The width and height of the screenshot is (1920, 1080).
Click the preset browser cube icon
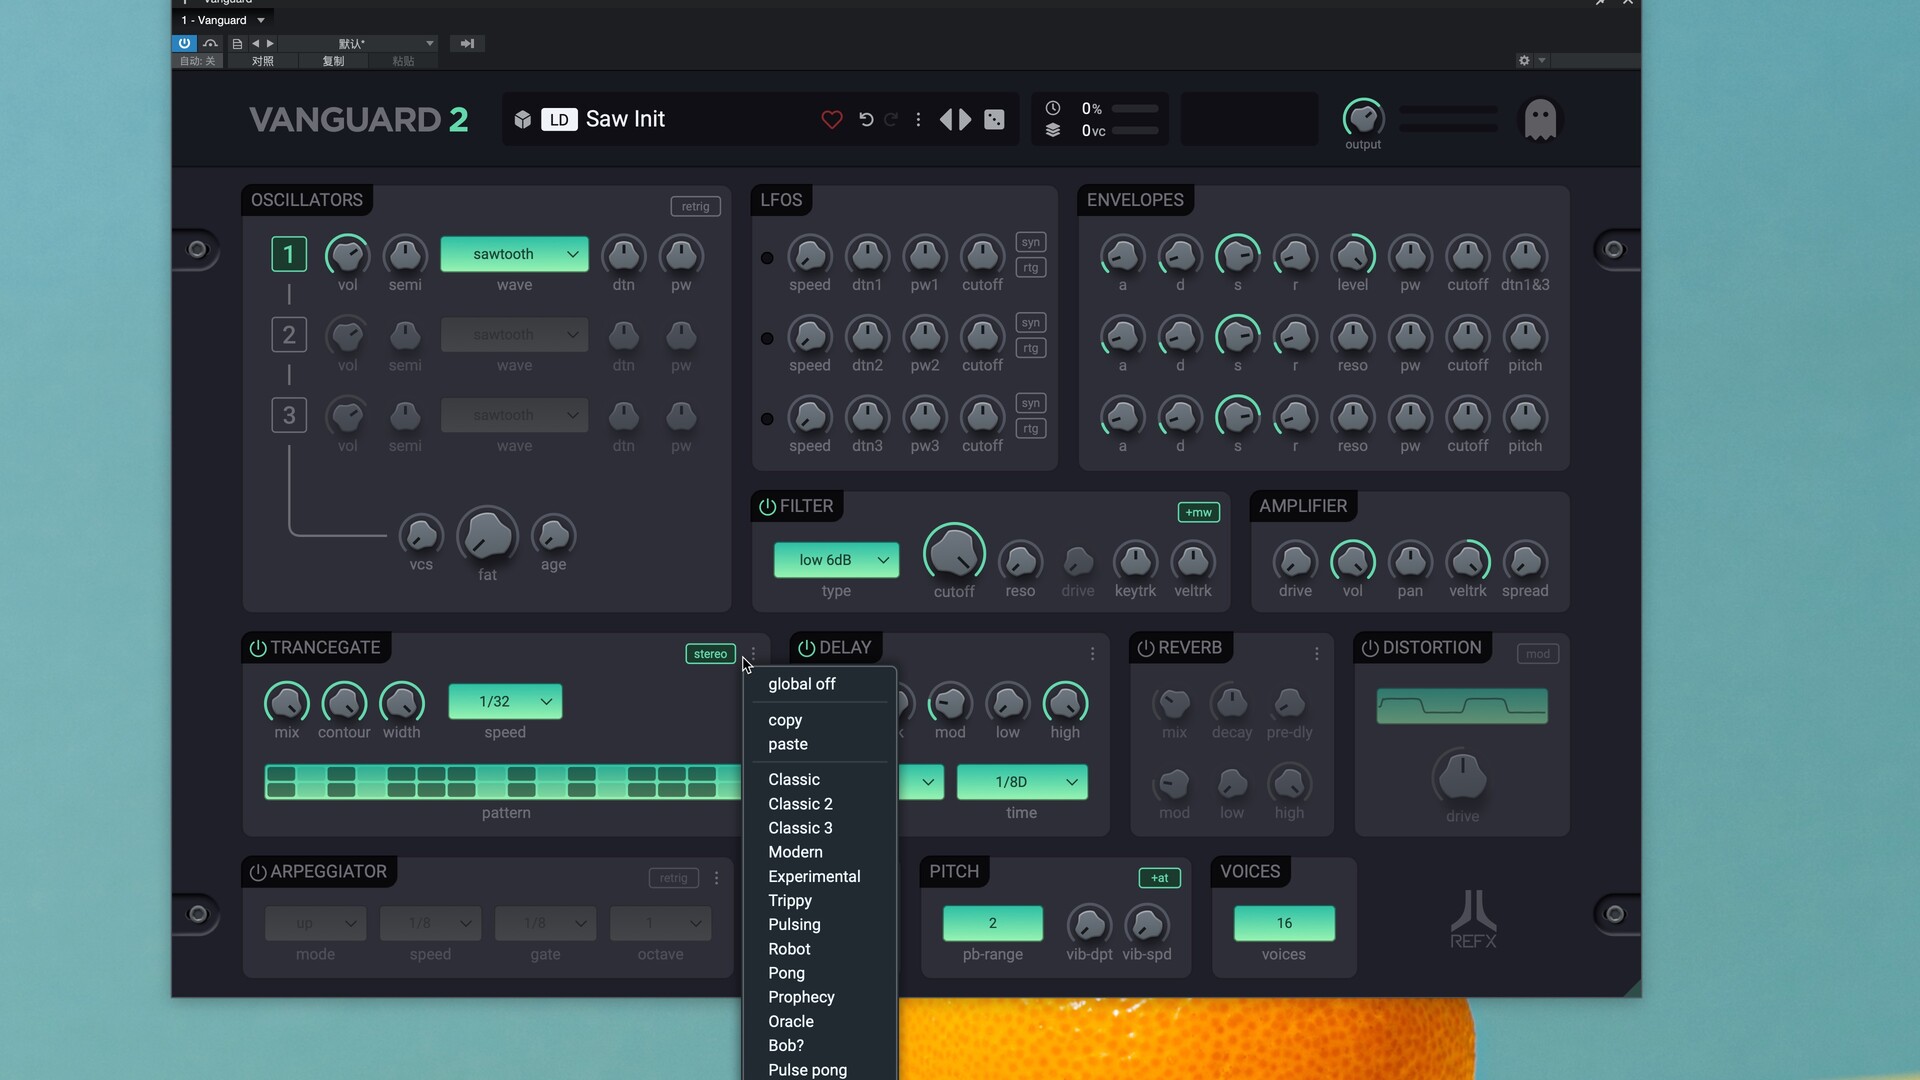522,120
